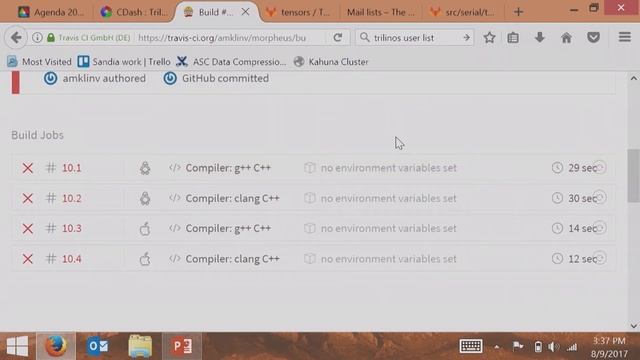Click Linux penguin icon on job 10.2

coord(145,198)
